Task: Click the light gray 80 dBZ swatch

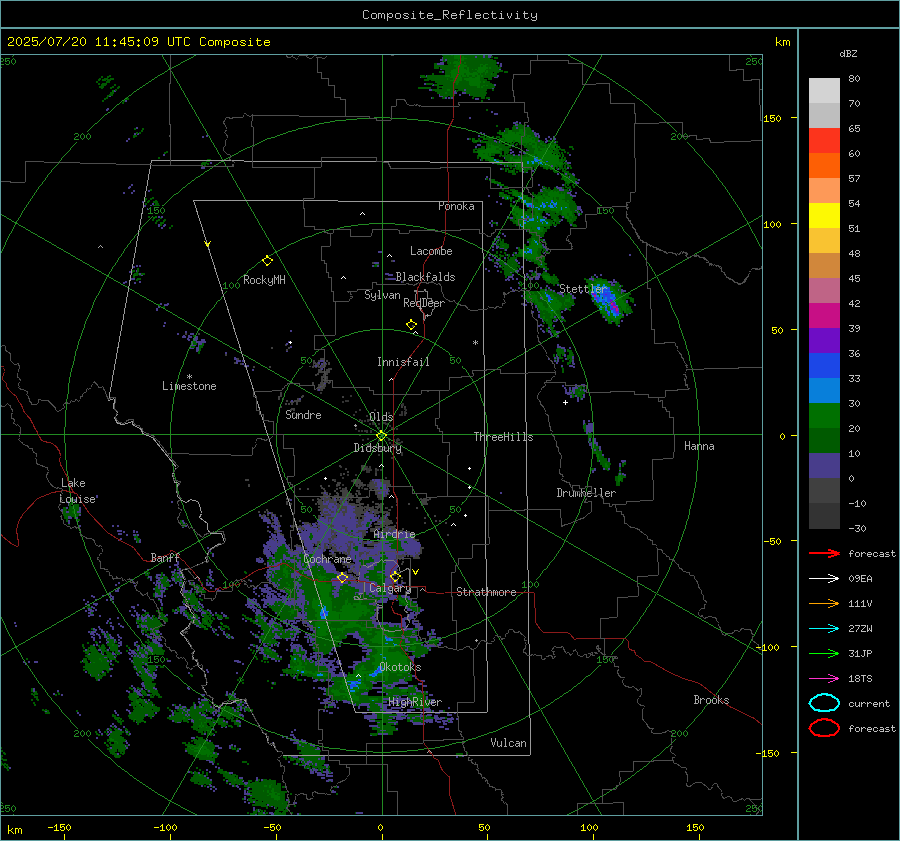Action: point(824,91)
